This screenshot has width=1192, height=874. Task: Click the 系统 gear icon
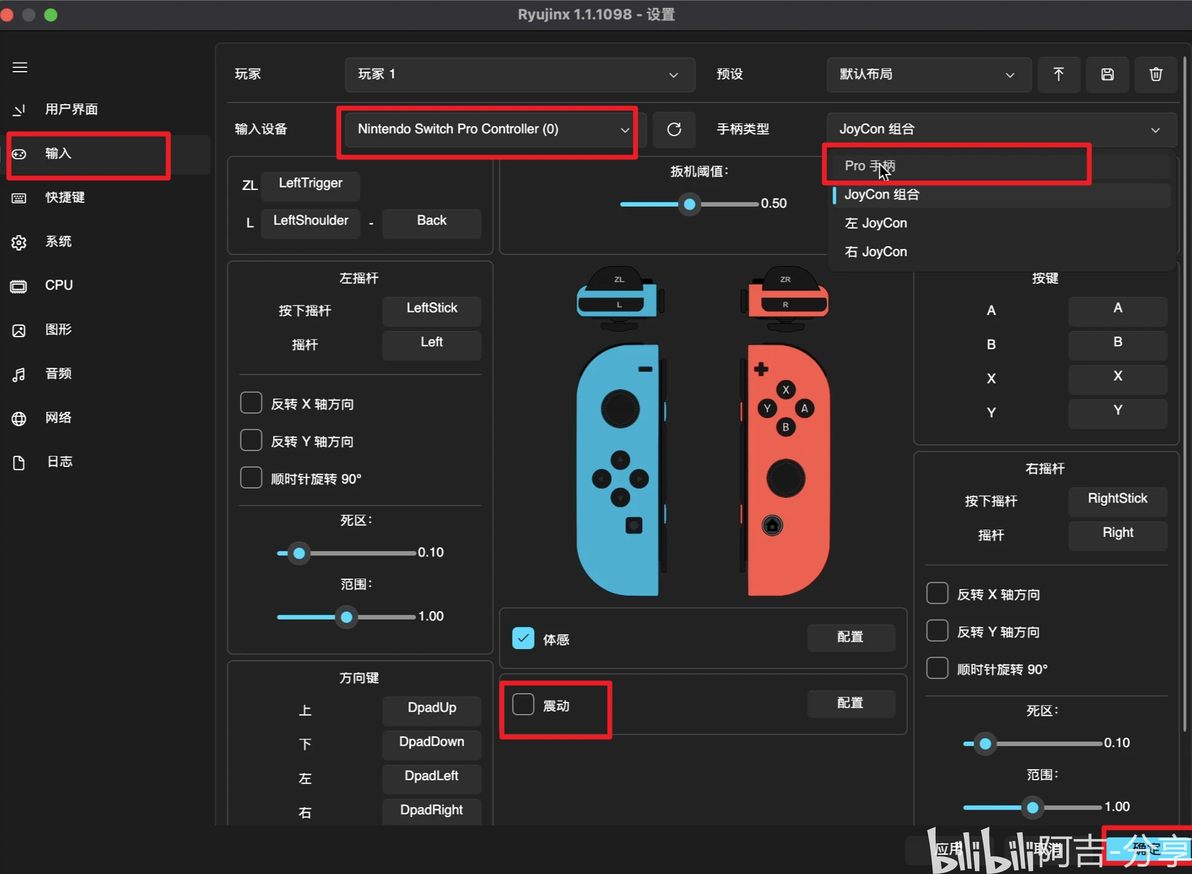pos(19,242)
